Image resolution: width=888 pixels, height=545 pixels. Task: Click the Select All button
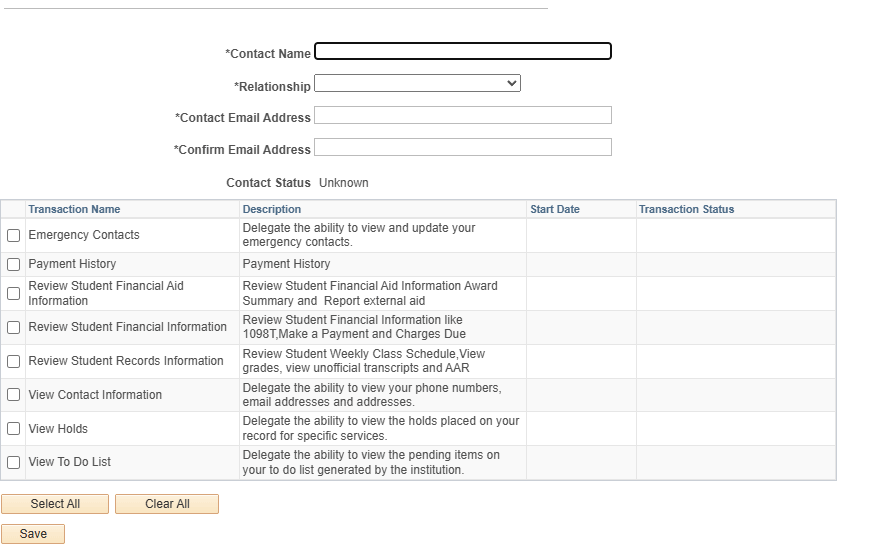55,504
